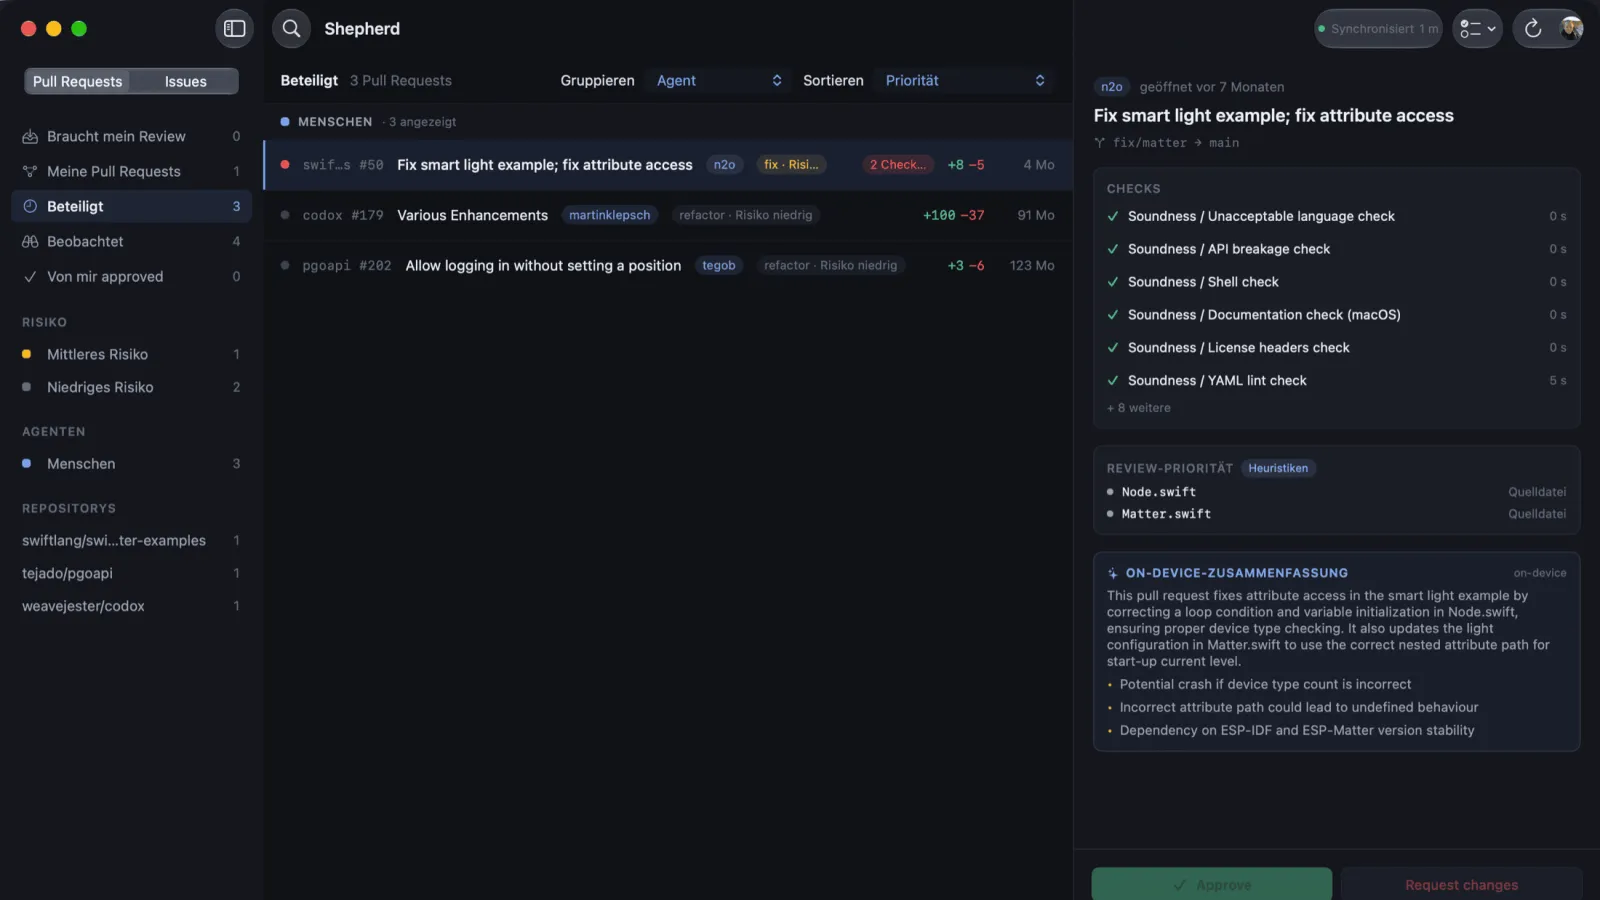The image size is (1600, 900).
Task: Click the Approve button
Action: pyautogui.click(x=1211, y=885)
